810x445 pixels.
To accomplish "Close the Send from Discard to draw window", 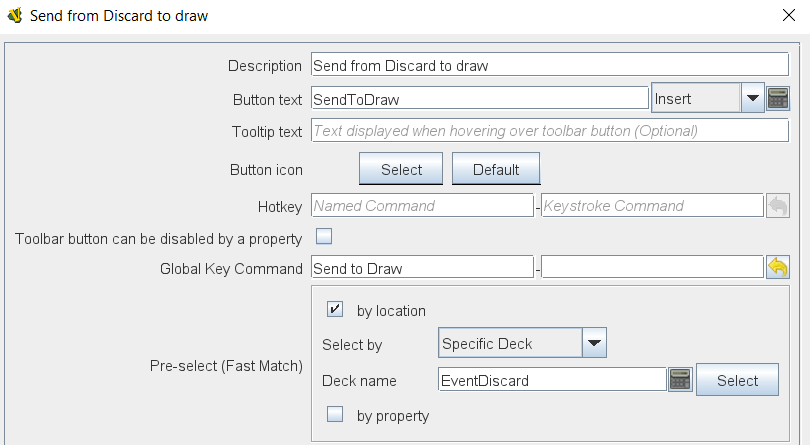I will [789, 16].
